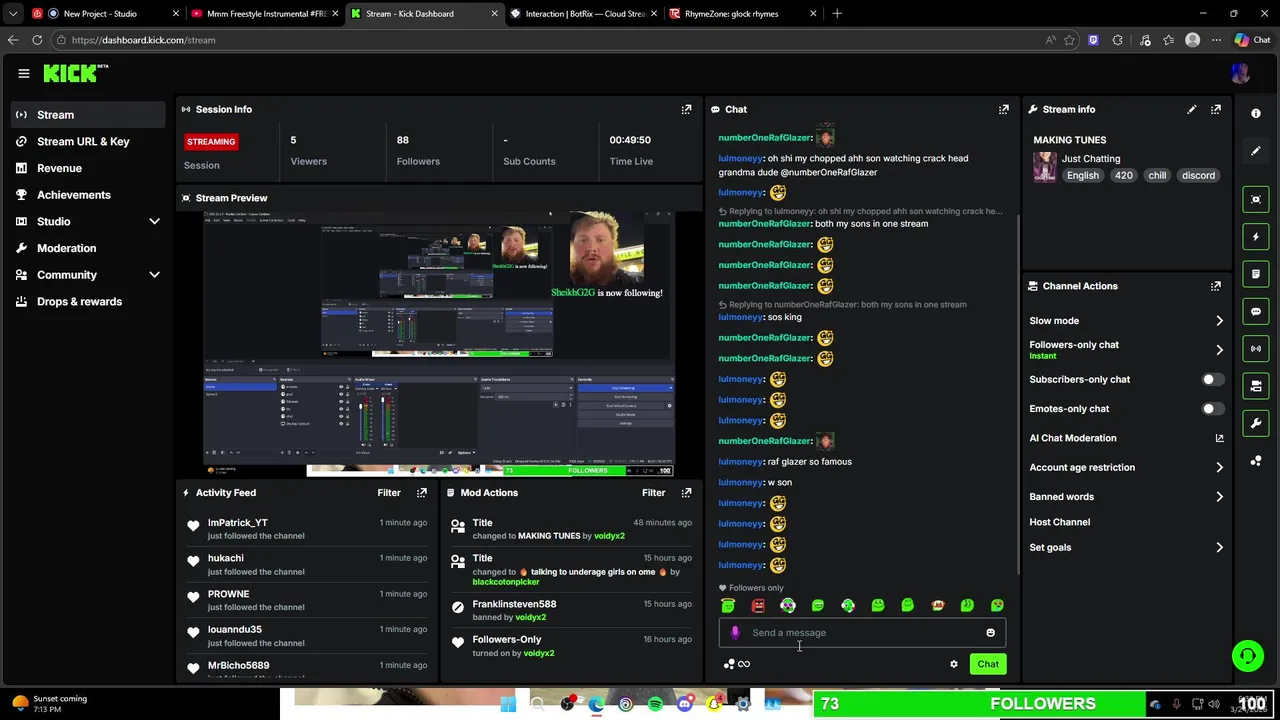
Task: Switch to the BotRix Interaction tab
Action: tap(582, 14)
